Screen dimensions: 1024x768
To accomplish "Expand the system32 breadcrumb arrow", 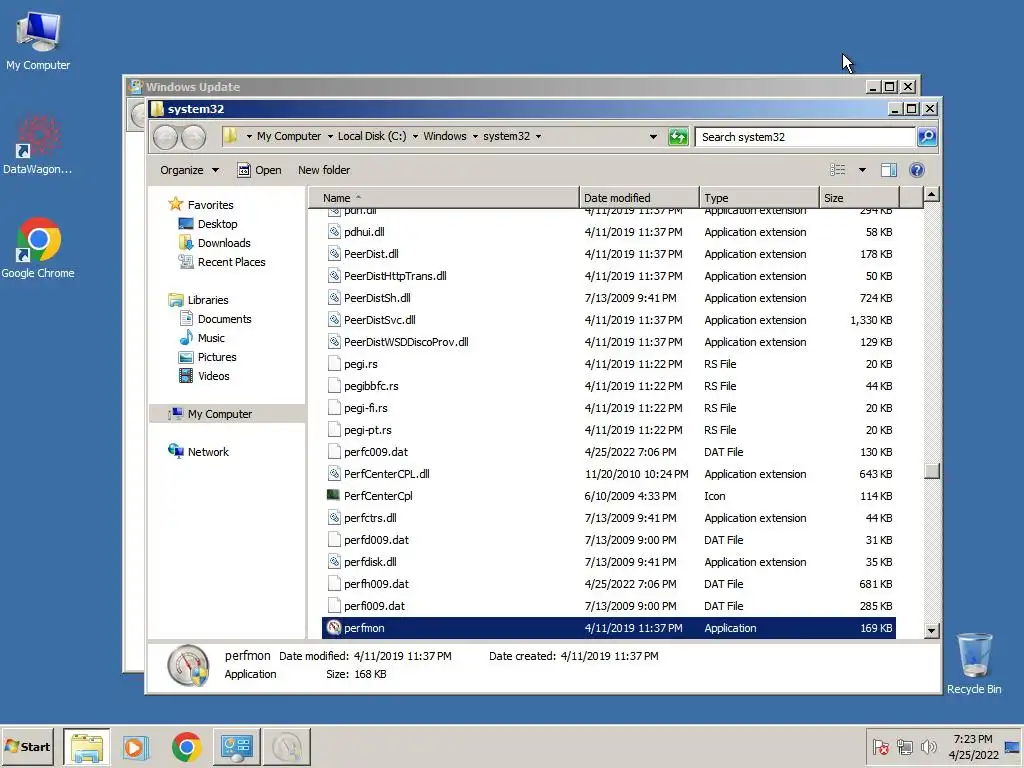I will 538,136.
